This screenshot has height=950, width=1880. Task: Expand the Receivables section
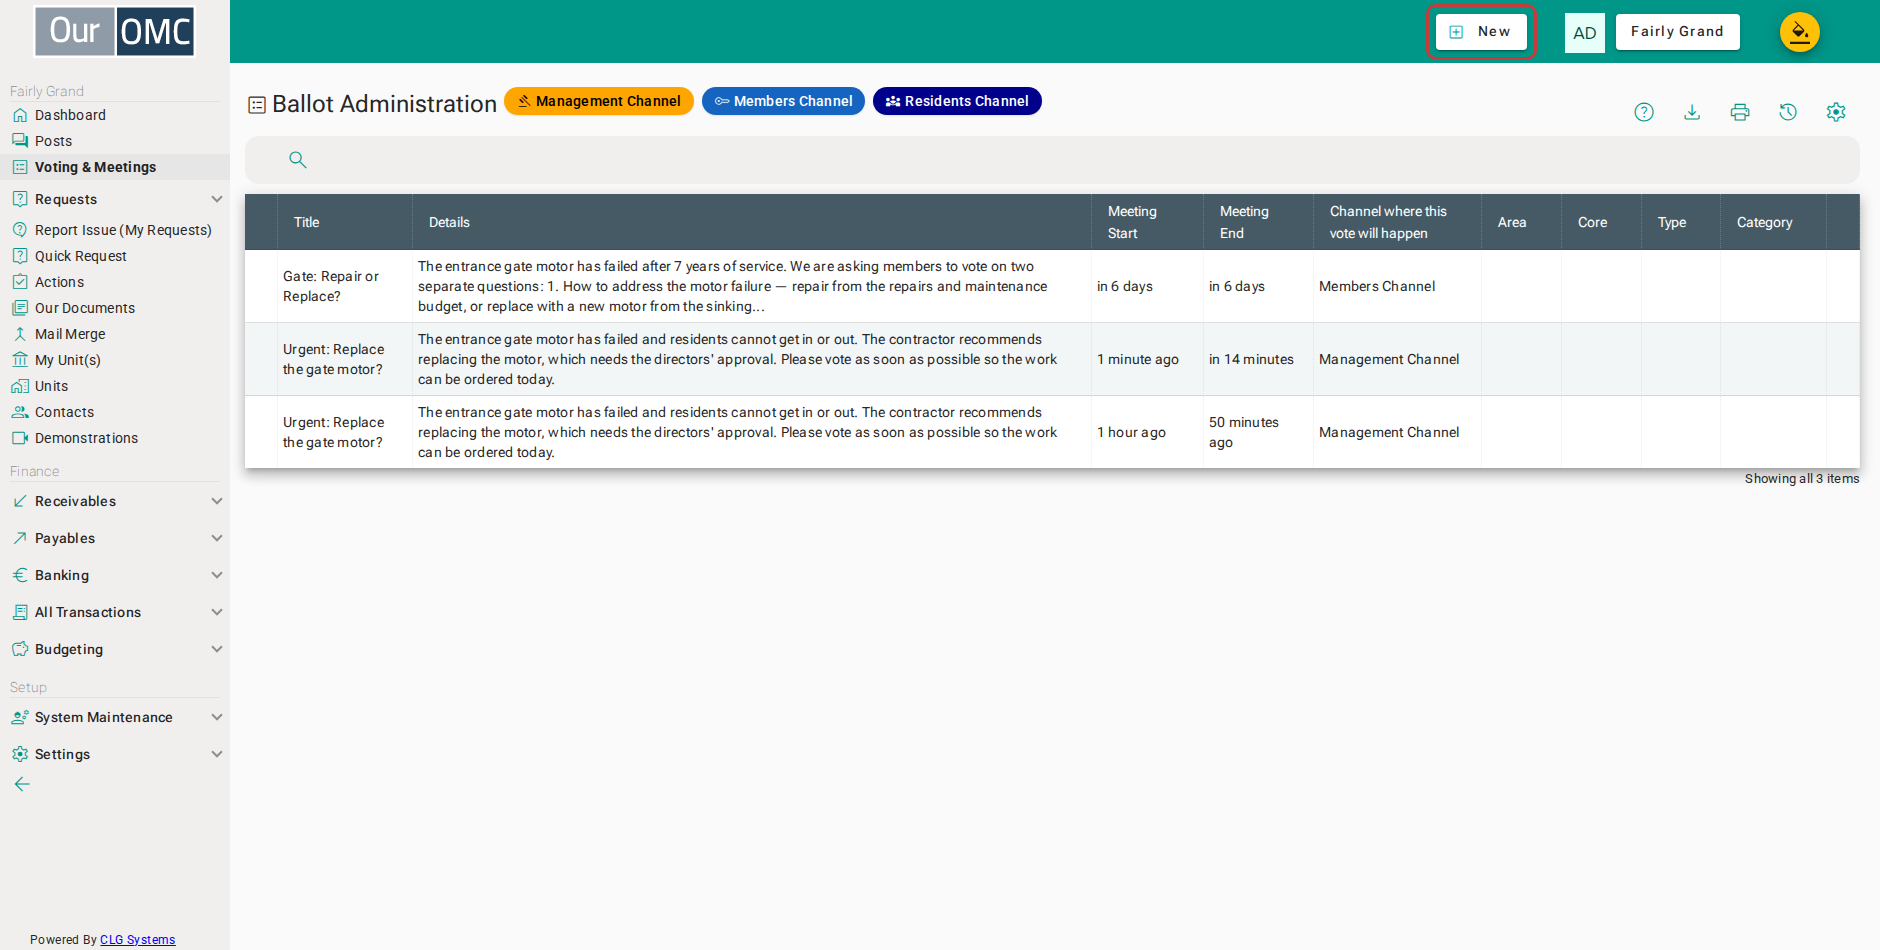point(115,501)
